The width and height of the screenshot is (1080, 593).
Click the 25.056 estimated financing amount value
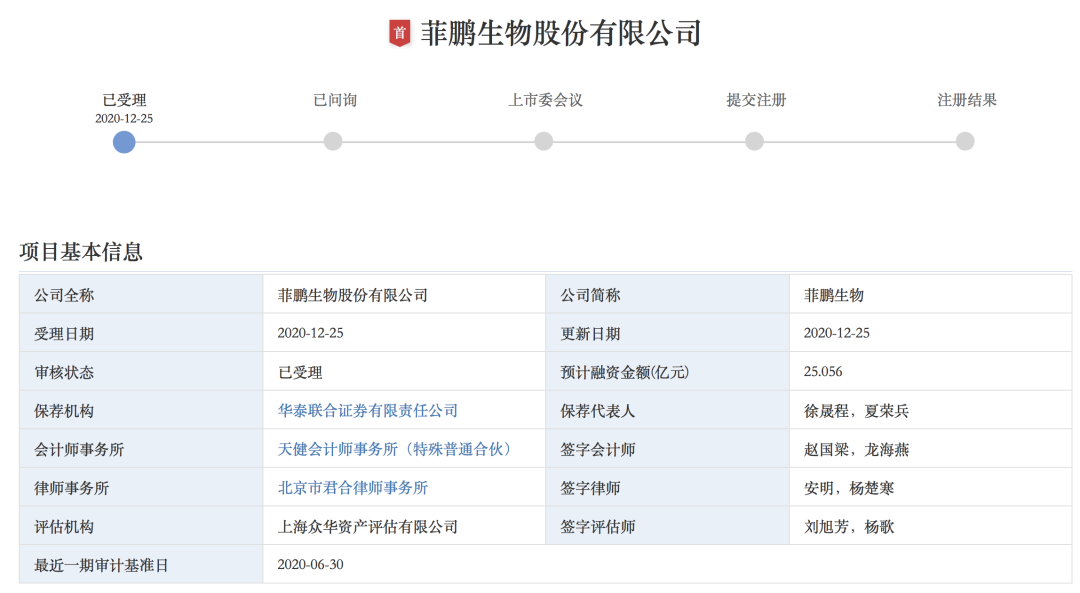pos(823,372)
